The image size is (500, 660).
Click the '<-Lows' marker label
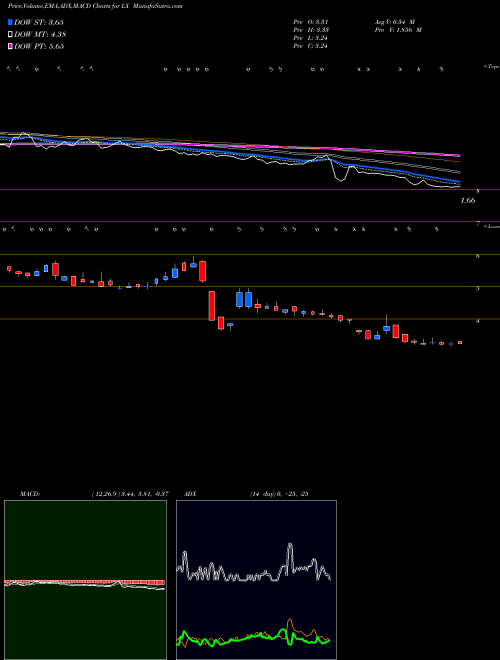tap(492, 226)
